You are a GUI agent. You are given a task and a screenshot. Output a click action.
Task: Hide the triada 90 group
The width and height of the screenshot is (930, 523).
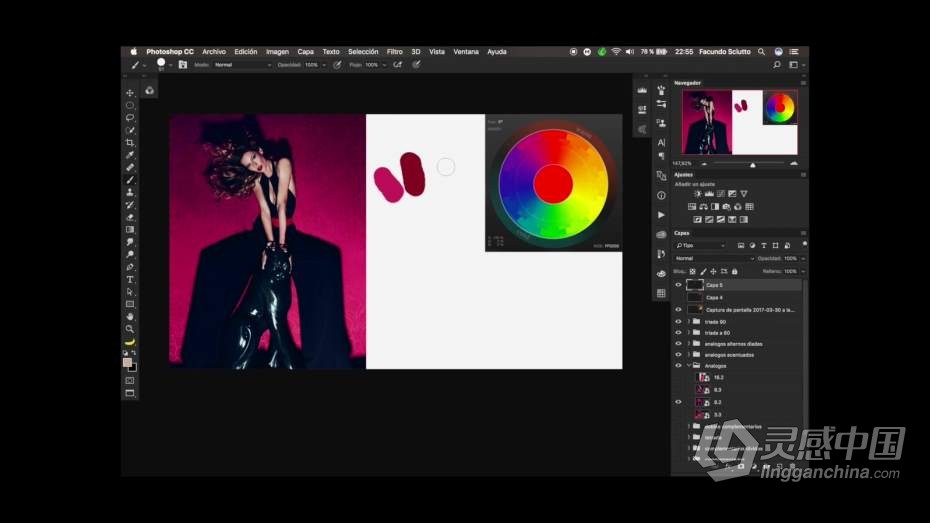(x=679, y=322)
